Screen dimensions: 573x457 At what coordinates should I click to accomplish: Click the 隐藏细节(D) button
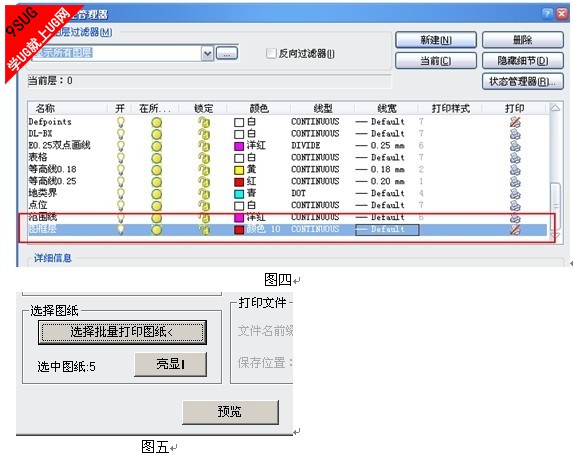click(523, 61)
